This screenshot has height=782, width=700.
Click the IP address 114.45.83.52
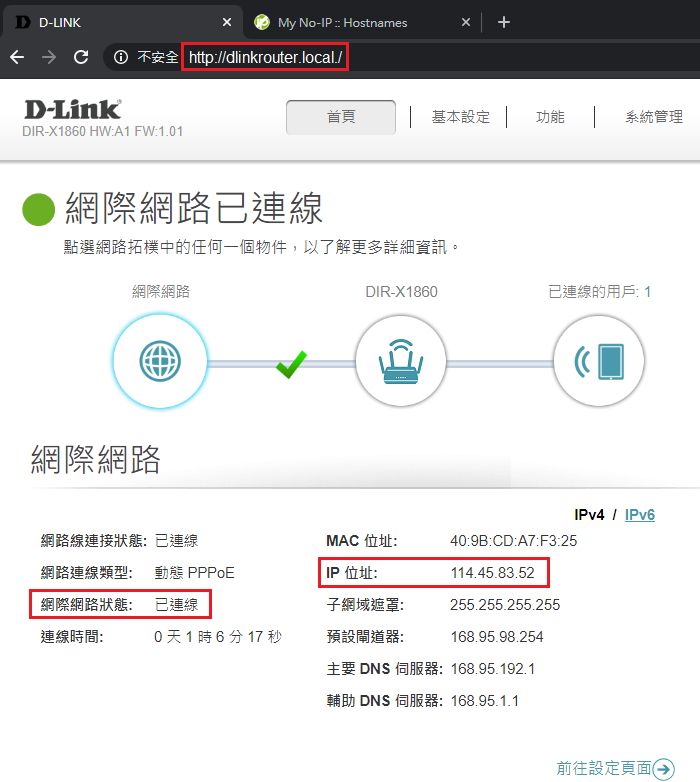coord(493,573)
